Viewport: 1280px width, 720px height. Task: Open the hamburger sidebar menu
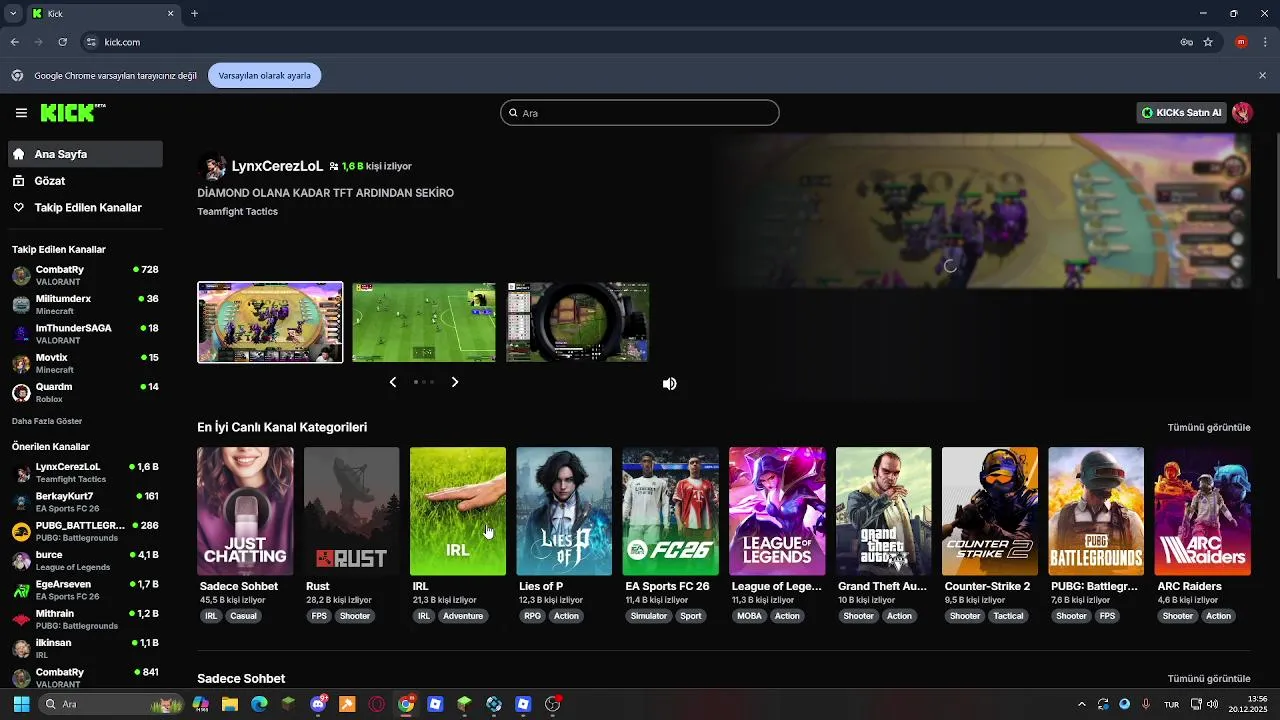(x=21, y=113)
